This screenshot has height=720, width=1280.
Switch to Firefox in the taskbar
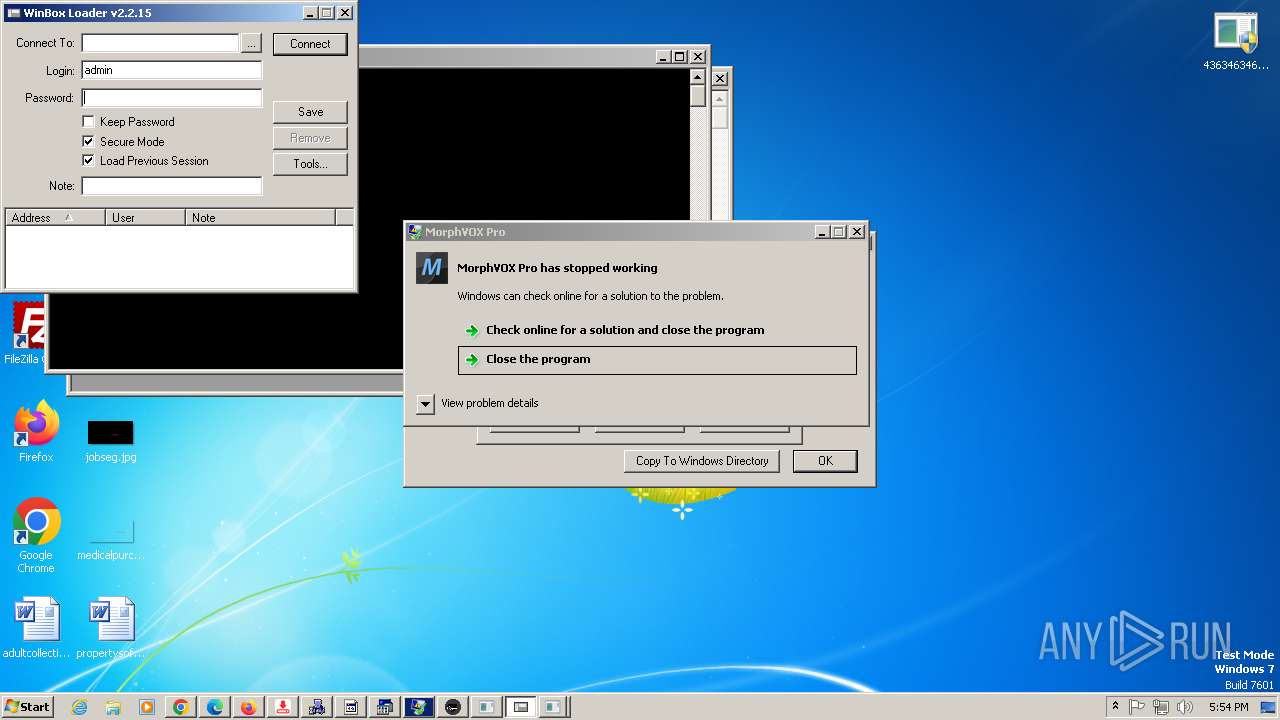click(x=249, y=707)
